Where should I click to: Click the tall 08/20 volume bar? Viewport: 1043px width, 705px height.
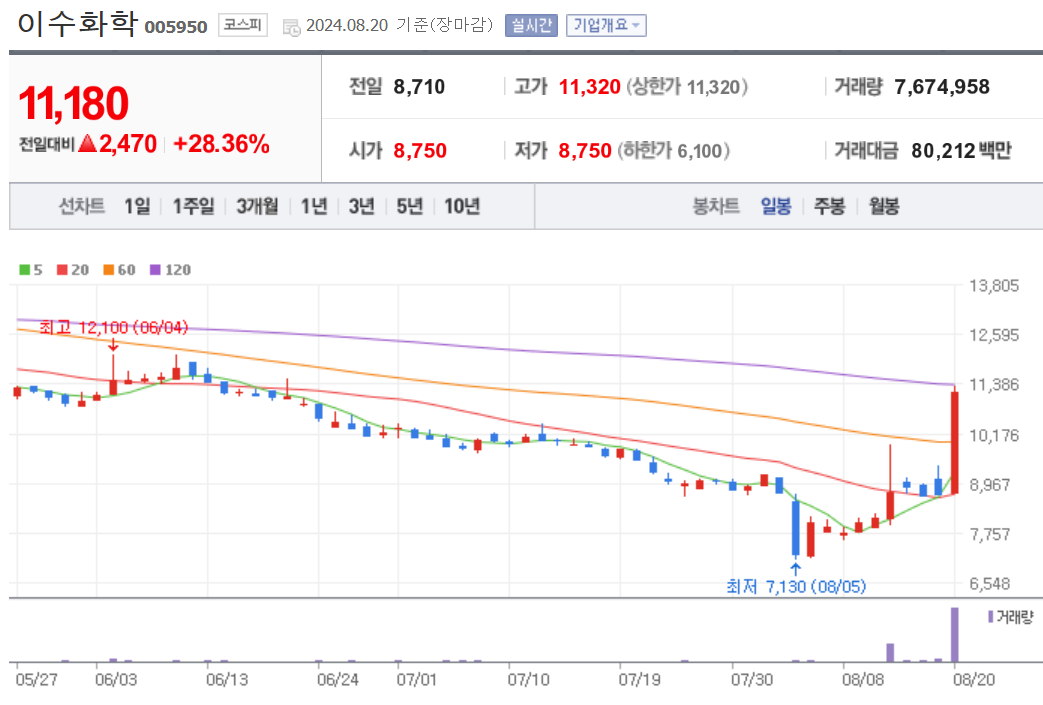955,634
